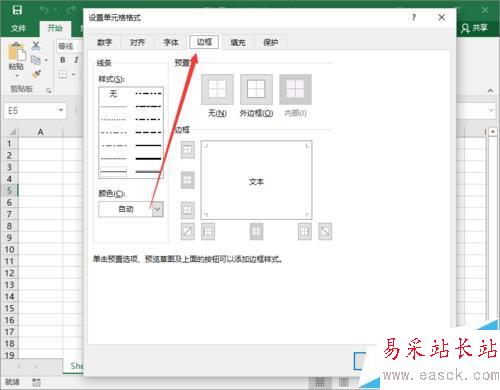
Task: Click the Select All corner triangle
Action: tap(12, 132)
